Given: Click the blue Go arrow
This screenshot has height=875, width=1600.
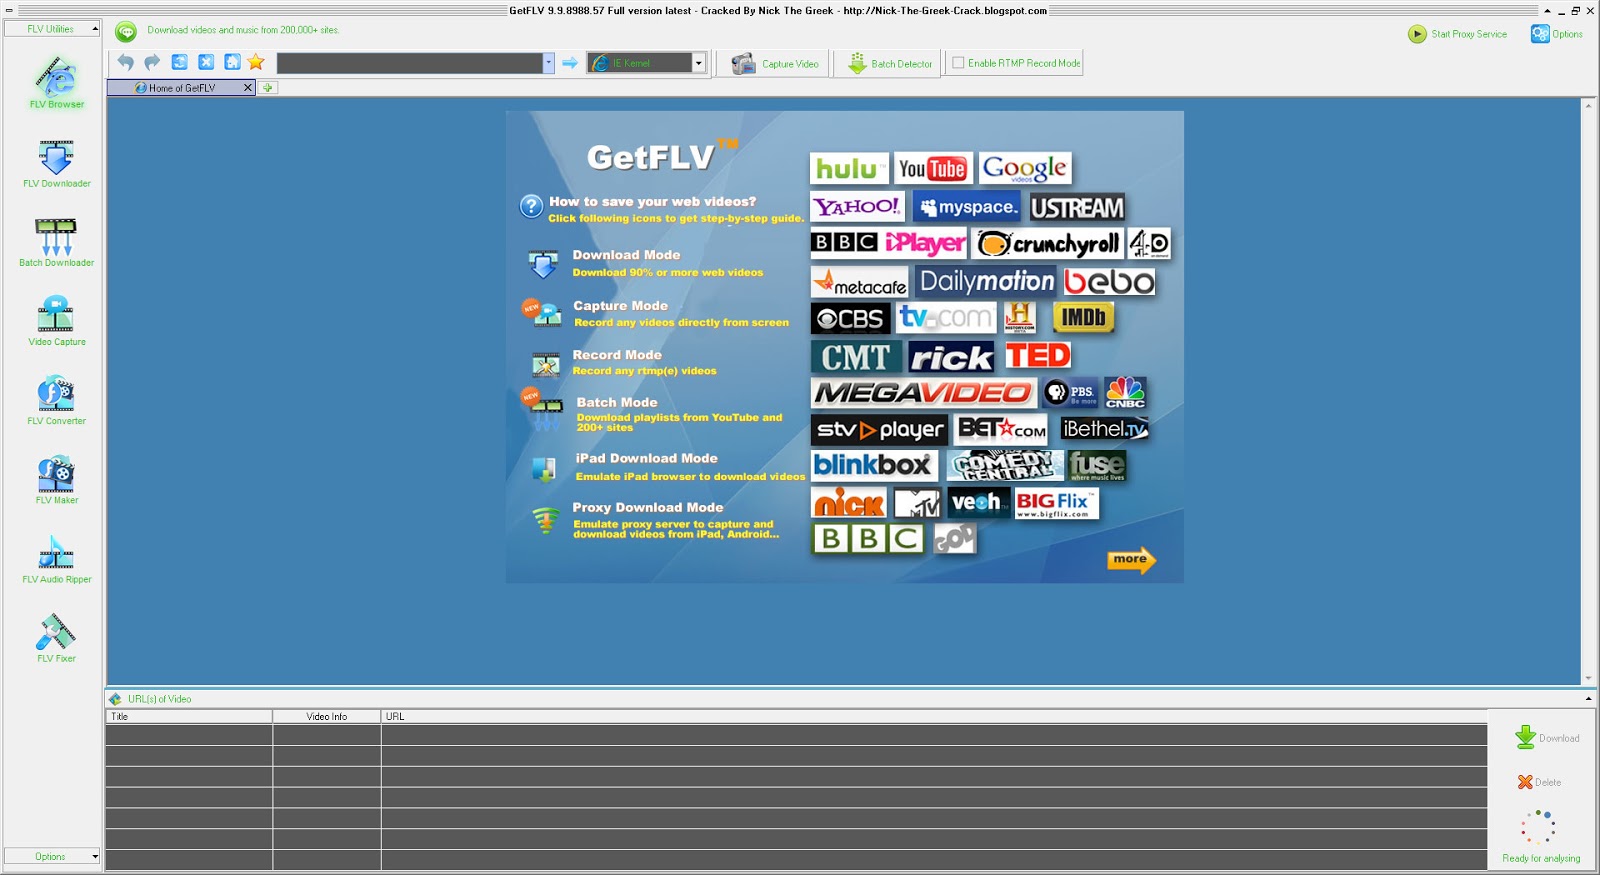Looking at the screenshot, I should coord(570,63).
